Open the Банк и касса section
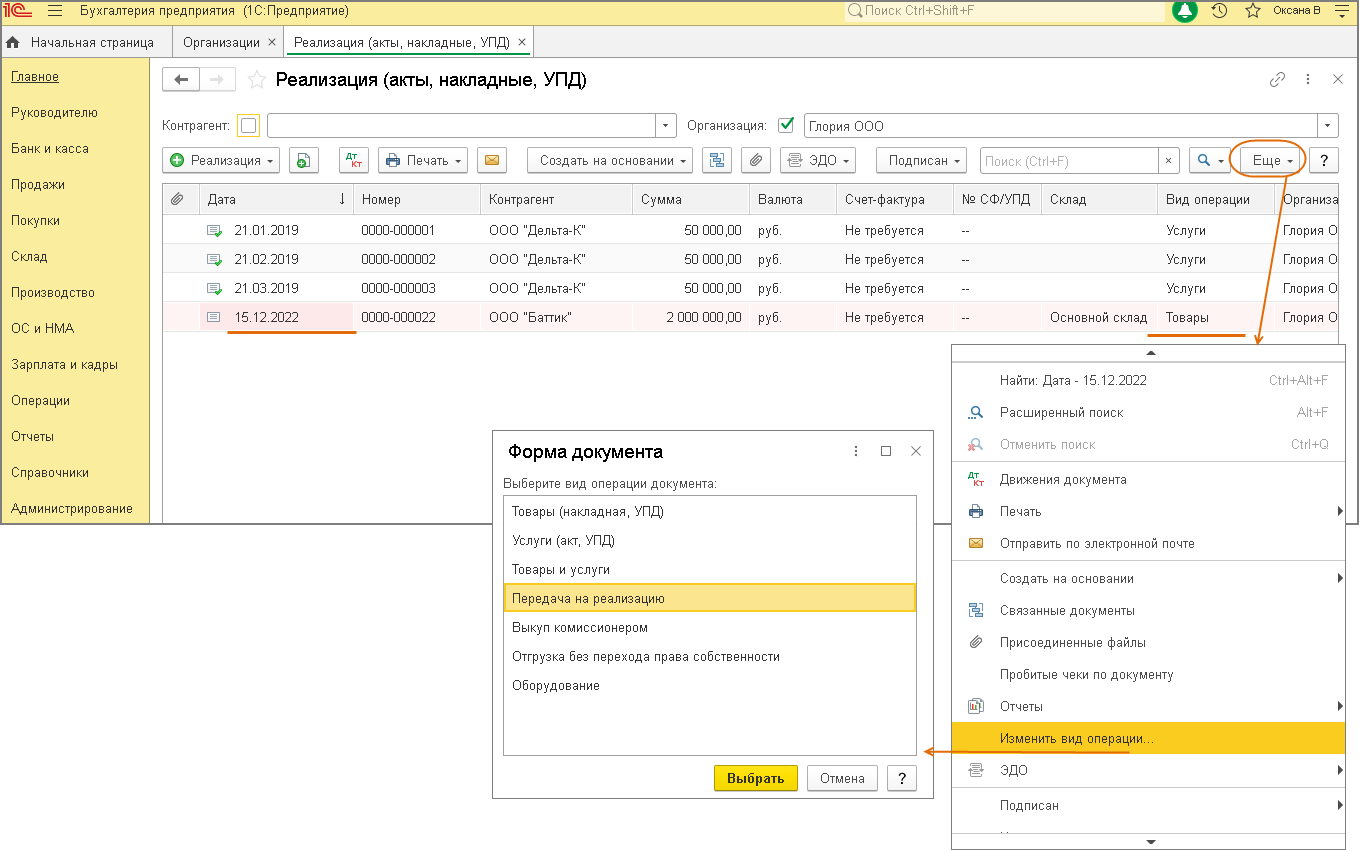 point(50,148)
